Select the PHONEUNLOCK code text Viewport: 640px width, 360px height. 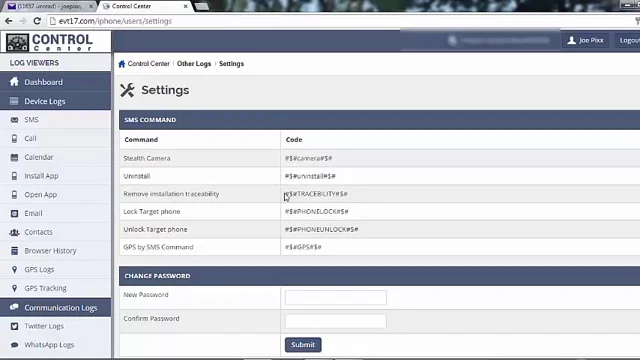point(321,229)
